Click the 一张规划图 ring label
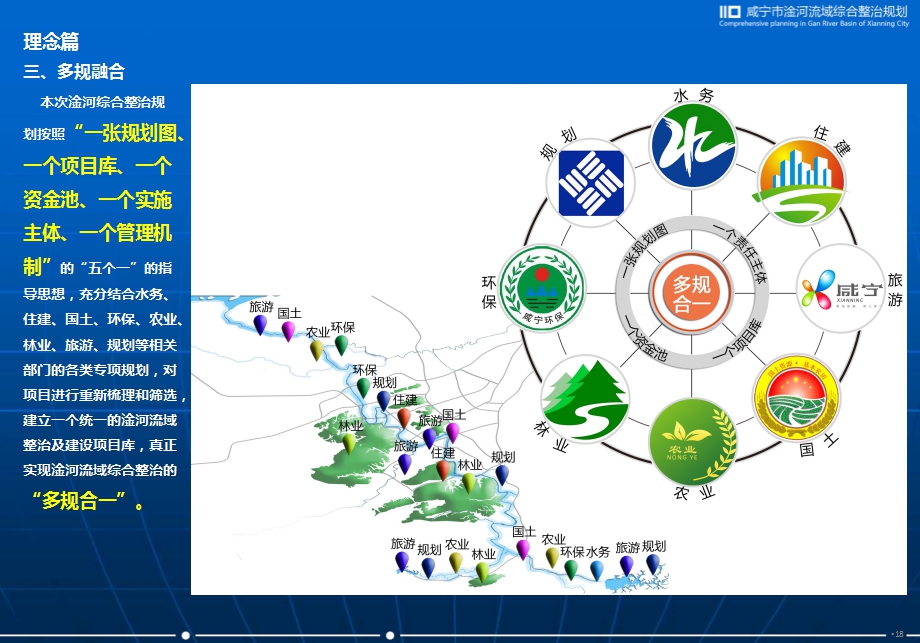 [x=645, y=250]
